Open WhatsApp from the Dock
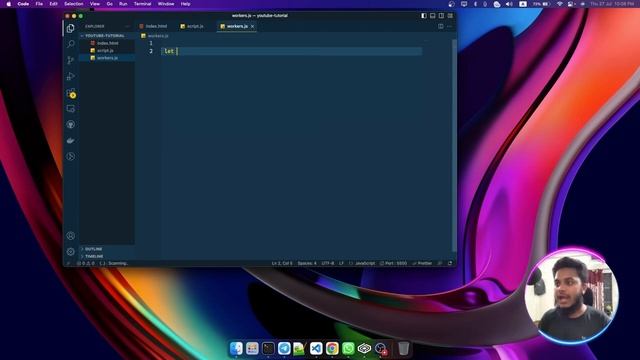This screenshot has height=360, width=640. pos(348,348)
